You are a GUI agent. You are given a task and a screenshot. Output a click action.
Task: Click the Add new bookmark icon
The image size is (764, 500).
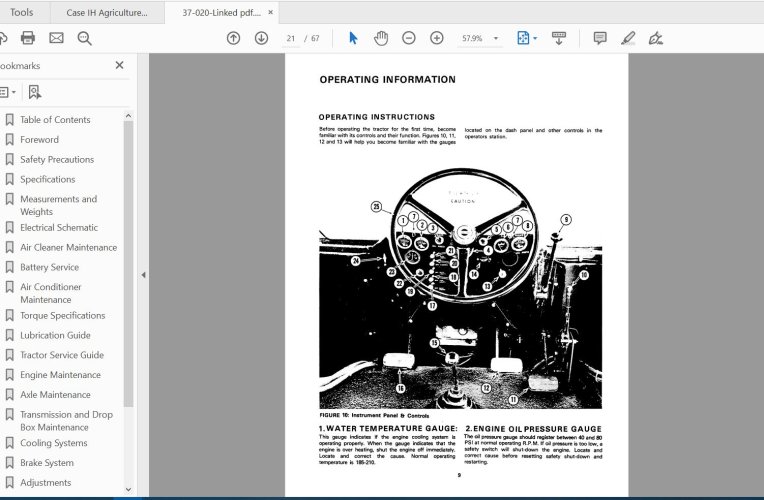click(34, 92)
